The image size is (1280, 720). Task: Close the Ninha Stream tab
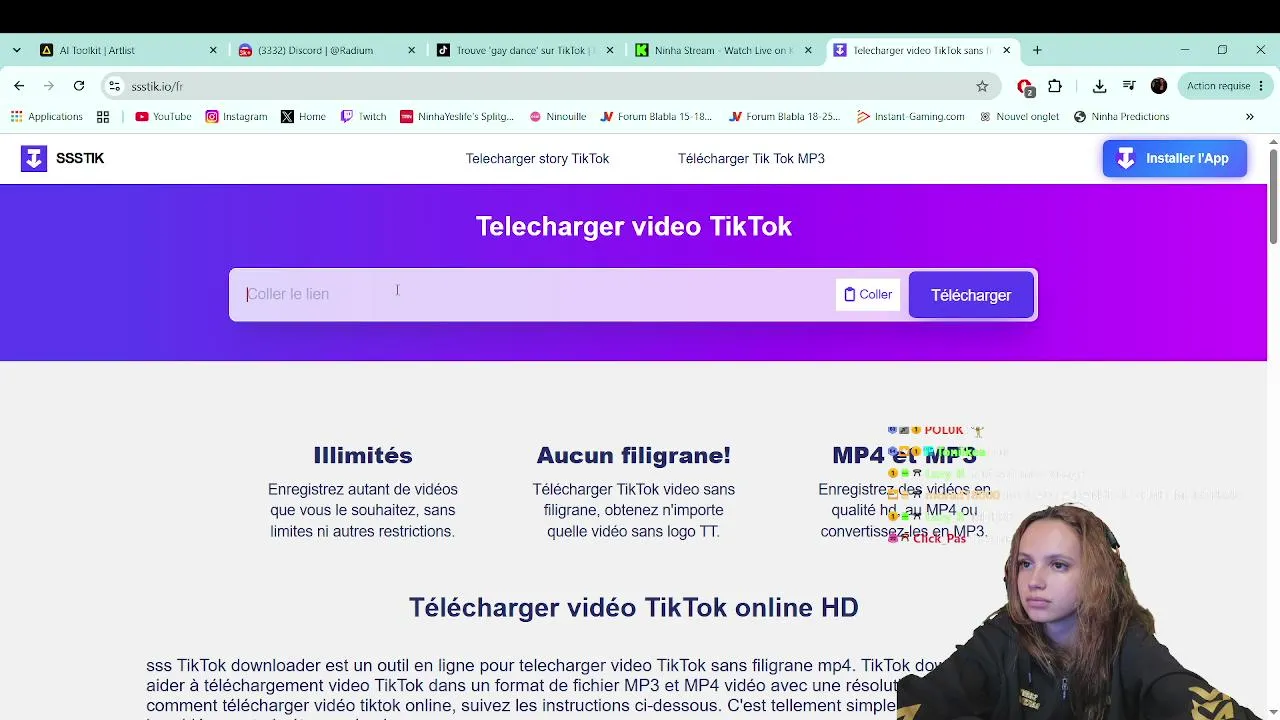pos(808,50)
